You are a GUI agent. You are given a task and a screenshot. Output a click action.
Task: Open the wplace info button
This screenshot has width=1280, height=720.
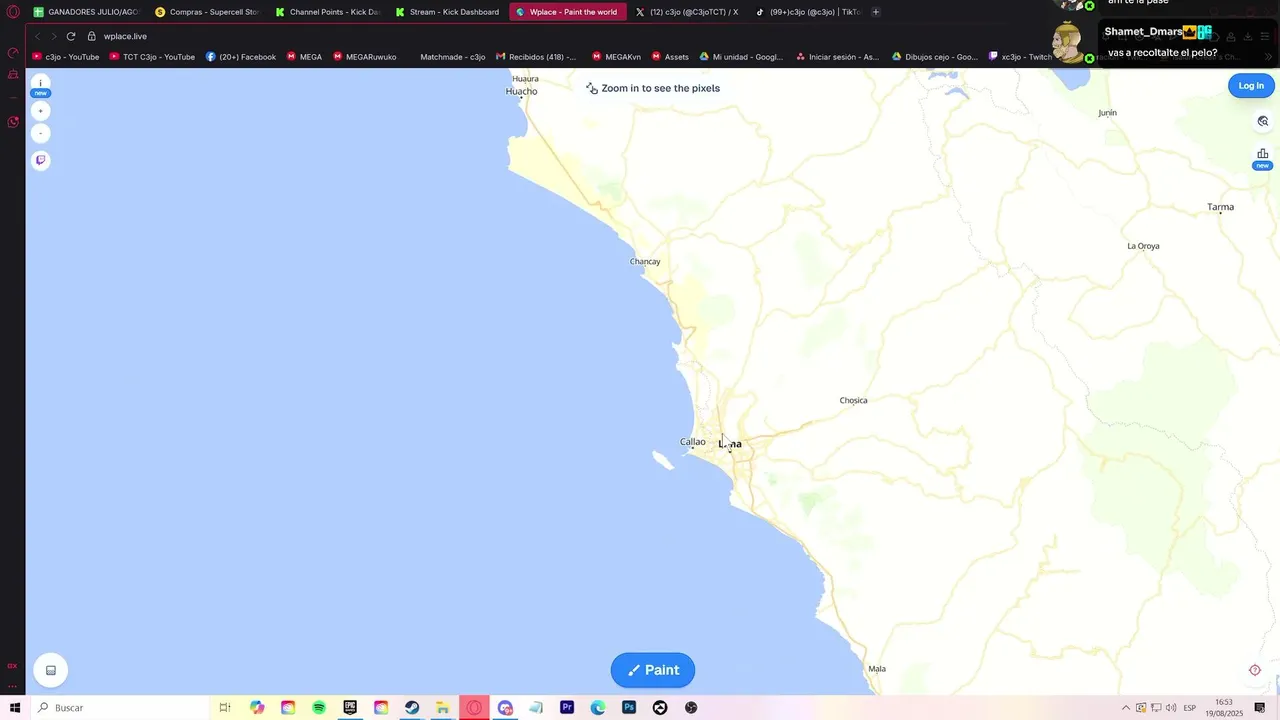40,83
